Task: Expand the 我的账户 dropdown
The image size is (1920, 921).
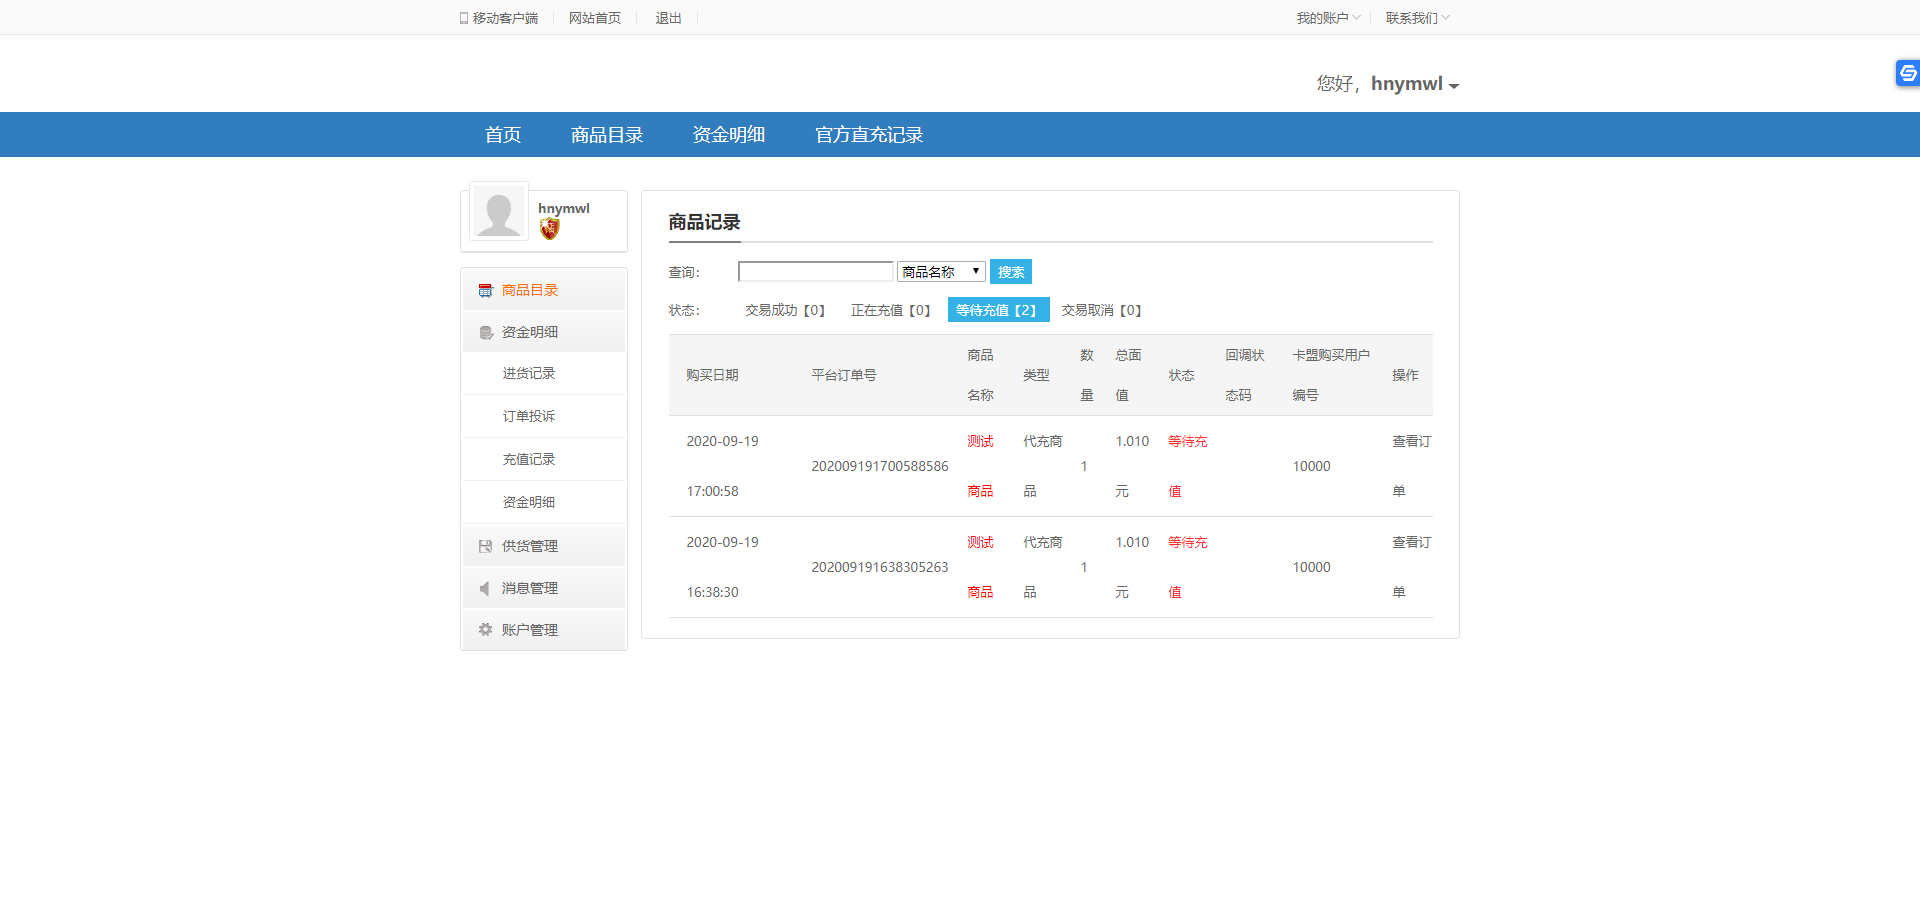Action: pos(1328,18)
